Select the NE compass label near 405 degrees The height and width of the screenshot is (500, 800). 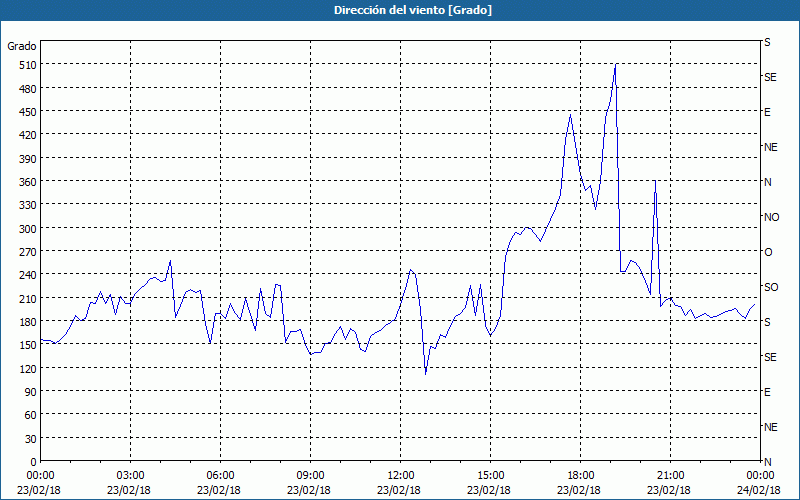pyautogui.click(x=770, y=147)
